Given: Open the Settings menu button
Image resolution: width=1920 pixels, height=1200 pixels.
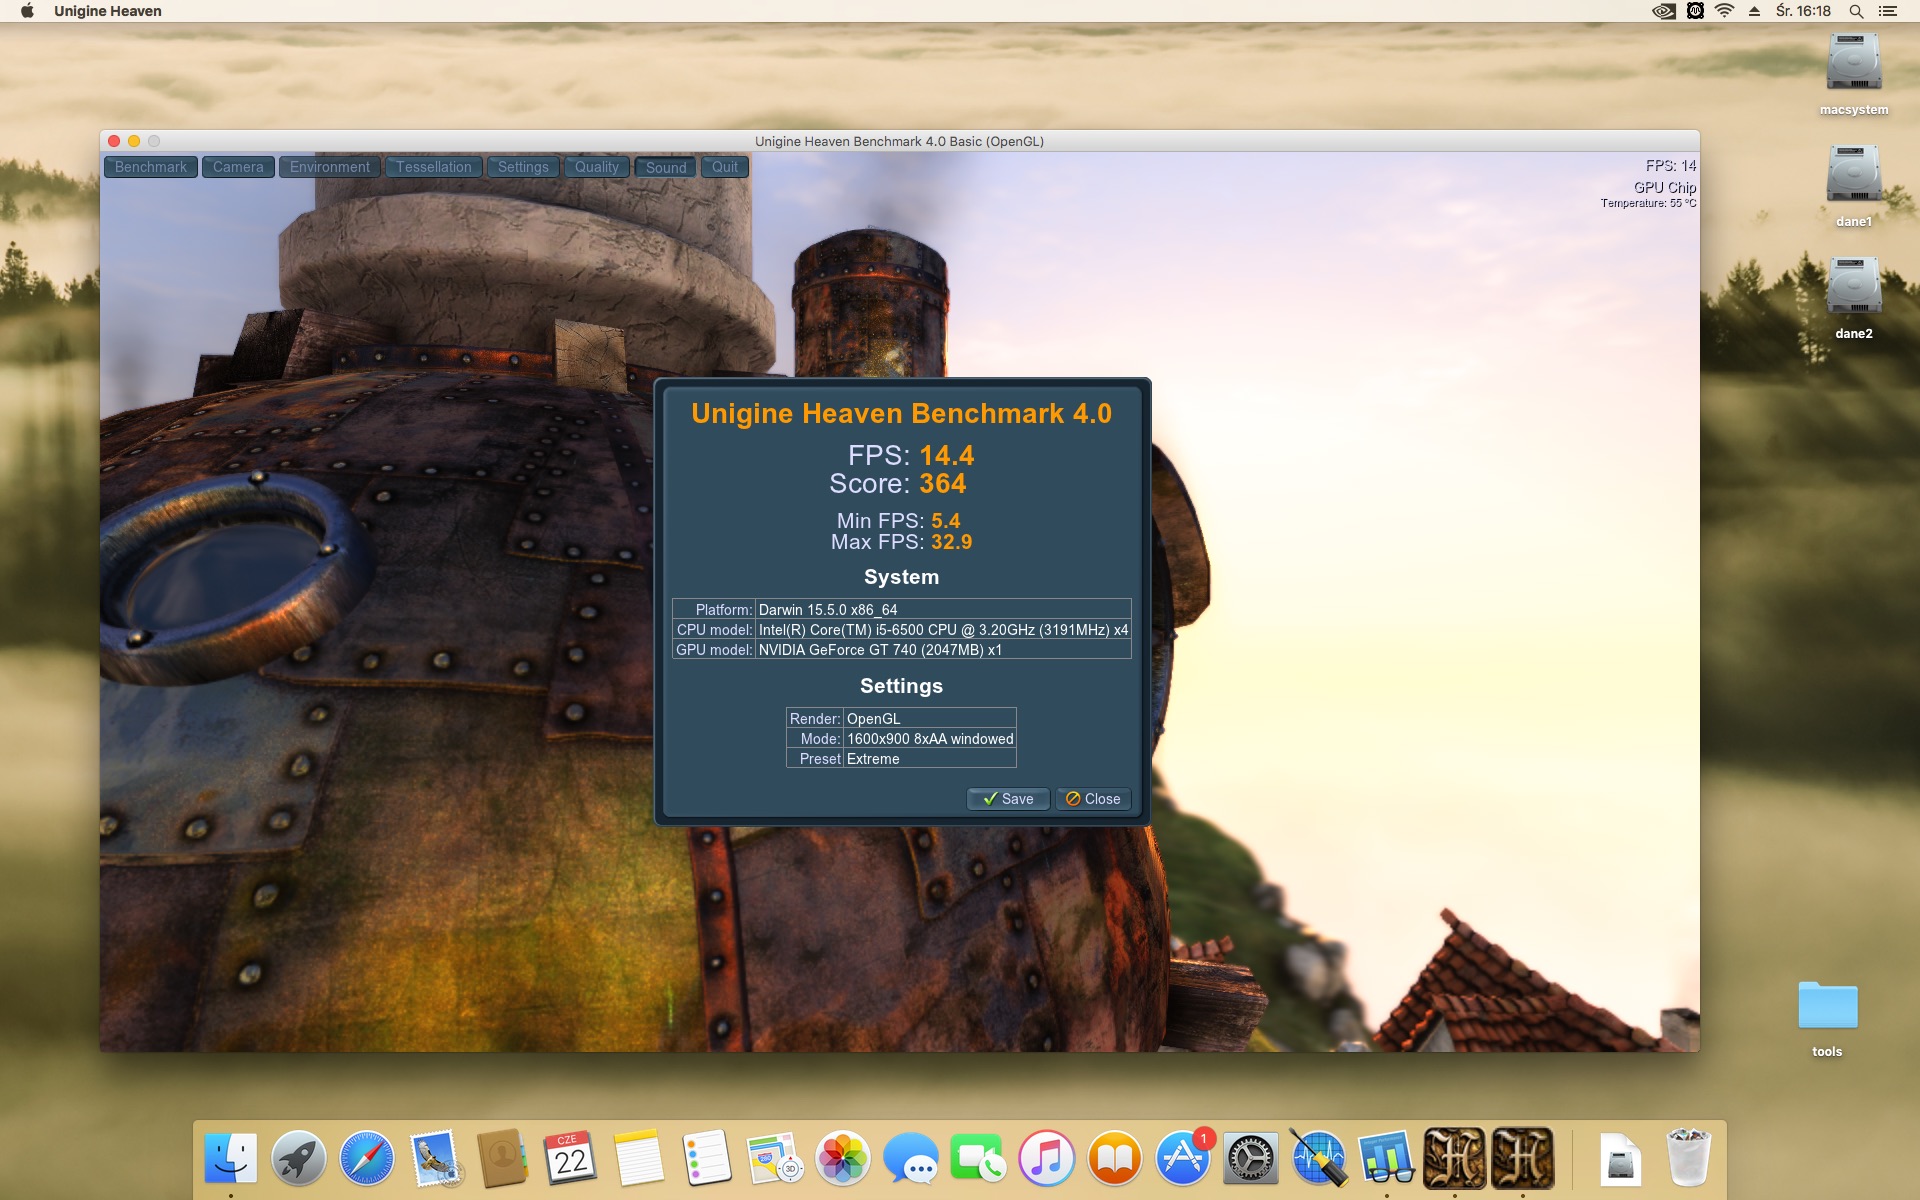Looking at the screenshot, I should (523, 167).
